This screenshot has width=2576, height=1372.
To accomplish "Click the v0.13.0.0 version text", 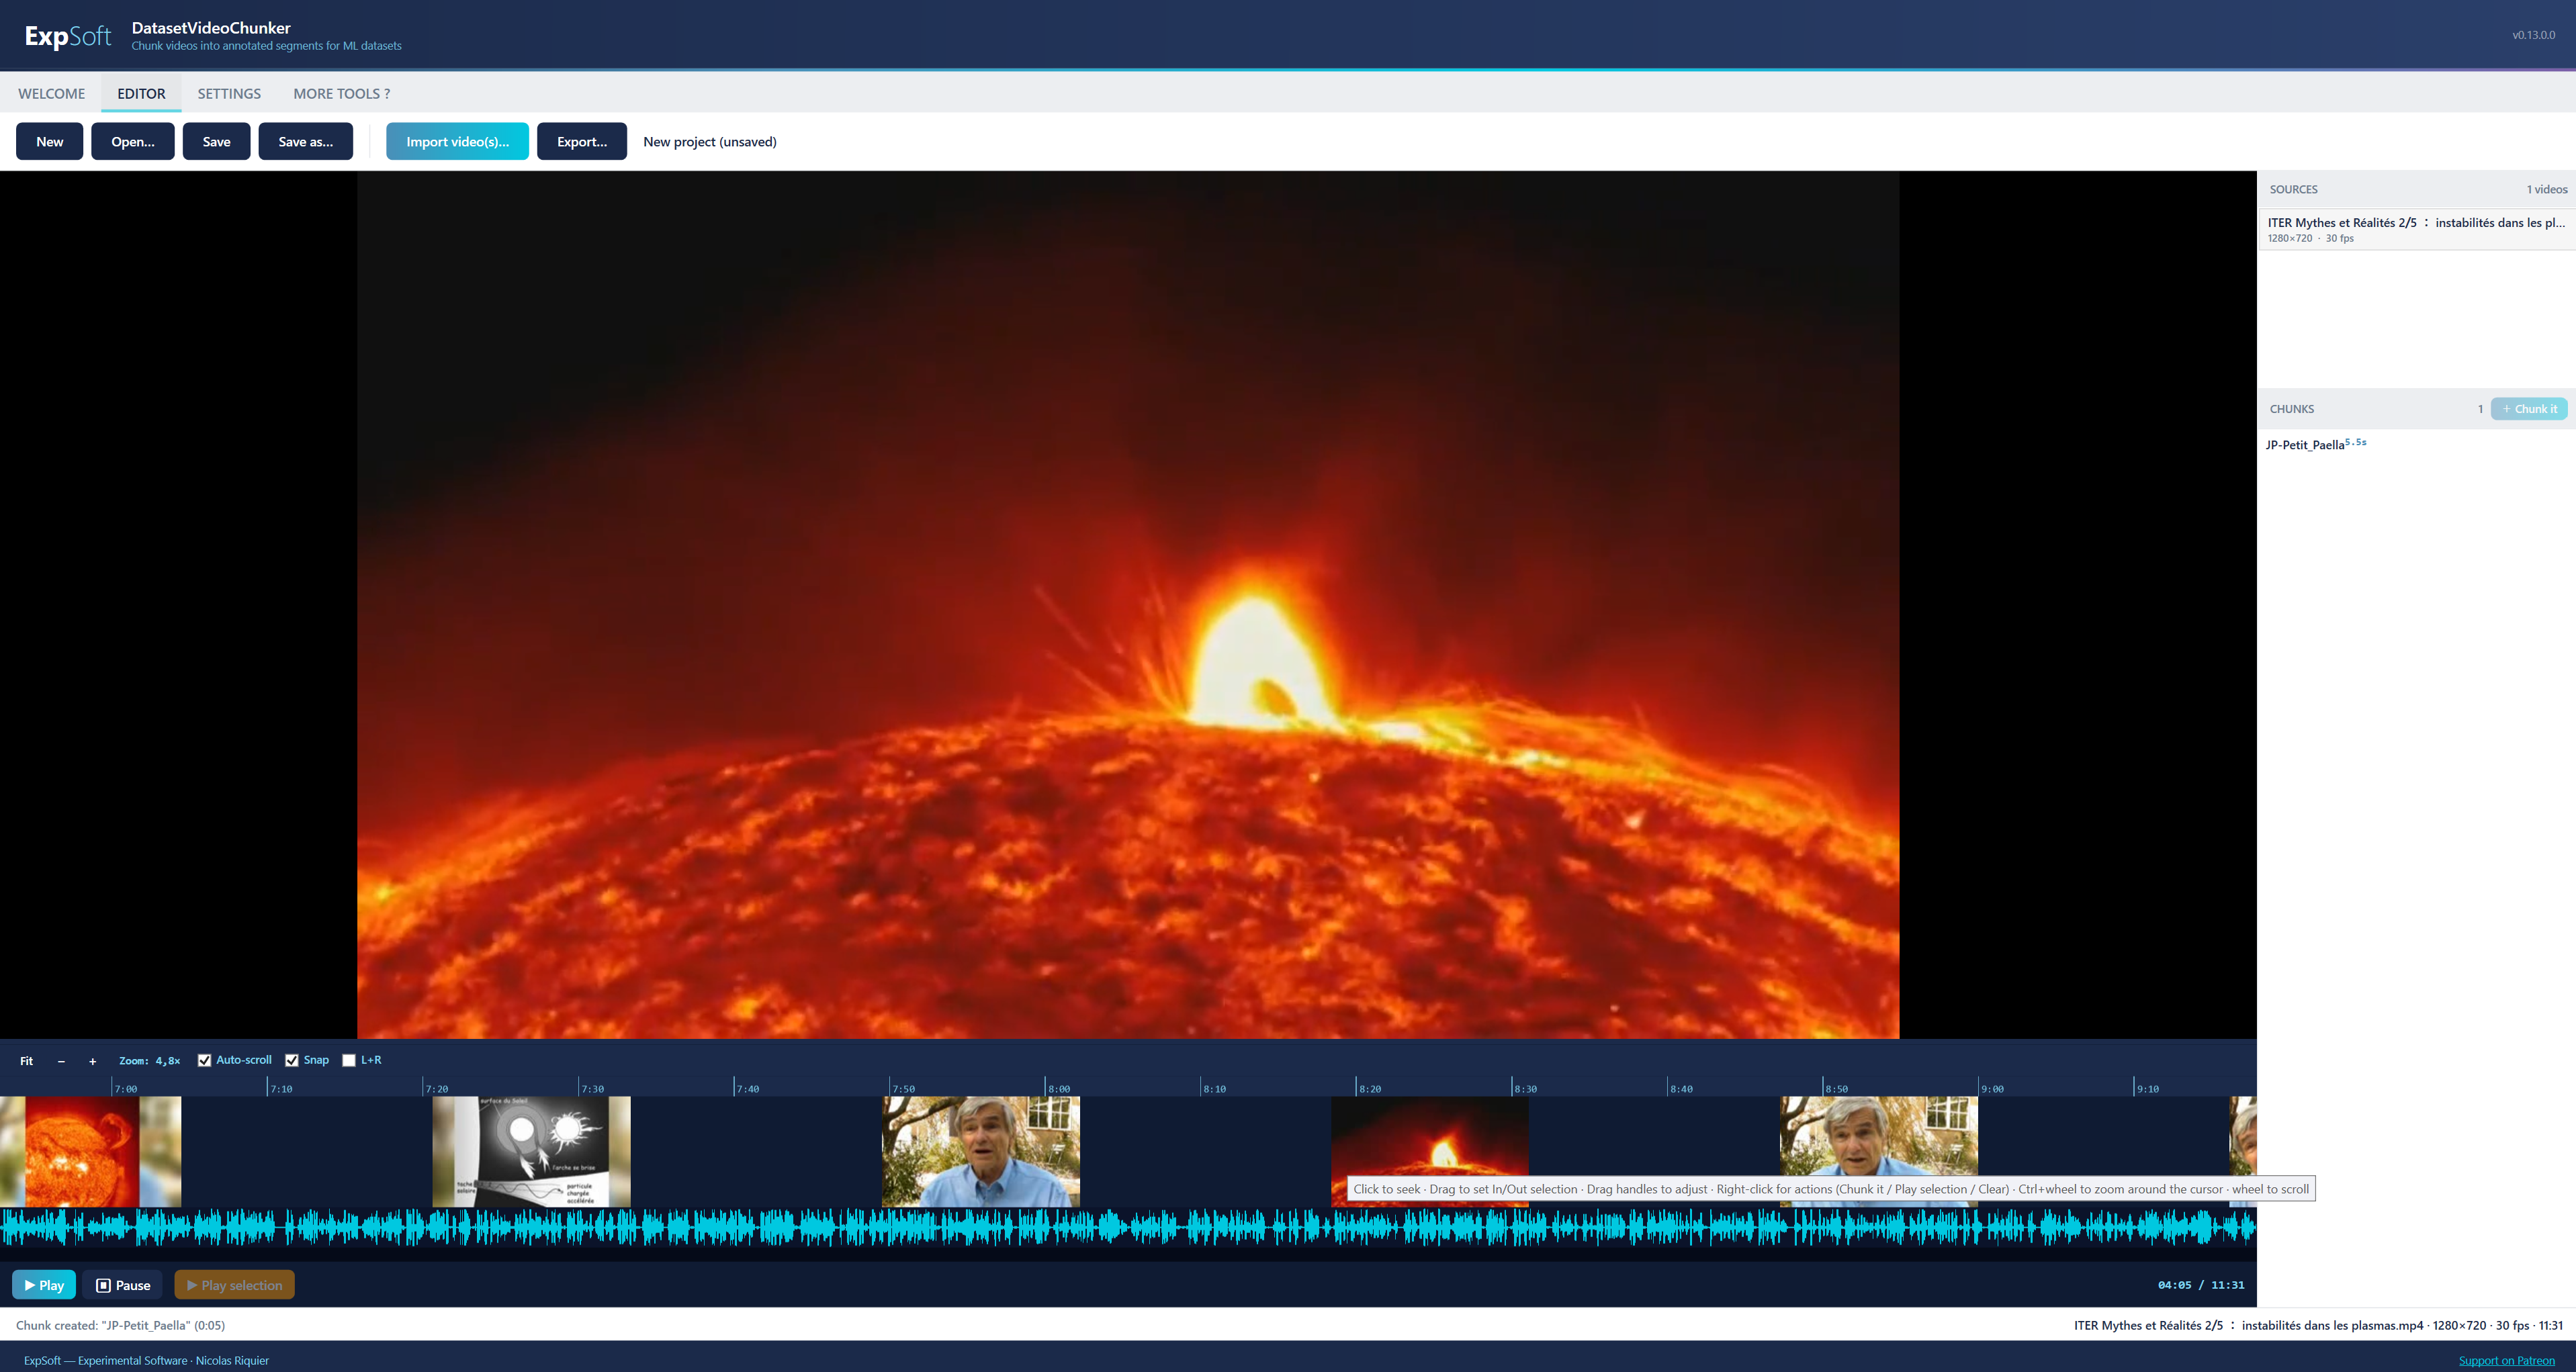I will coord(2533,35).
